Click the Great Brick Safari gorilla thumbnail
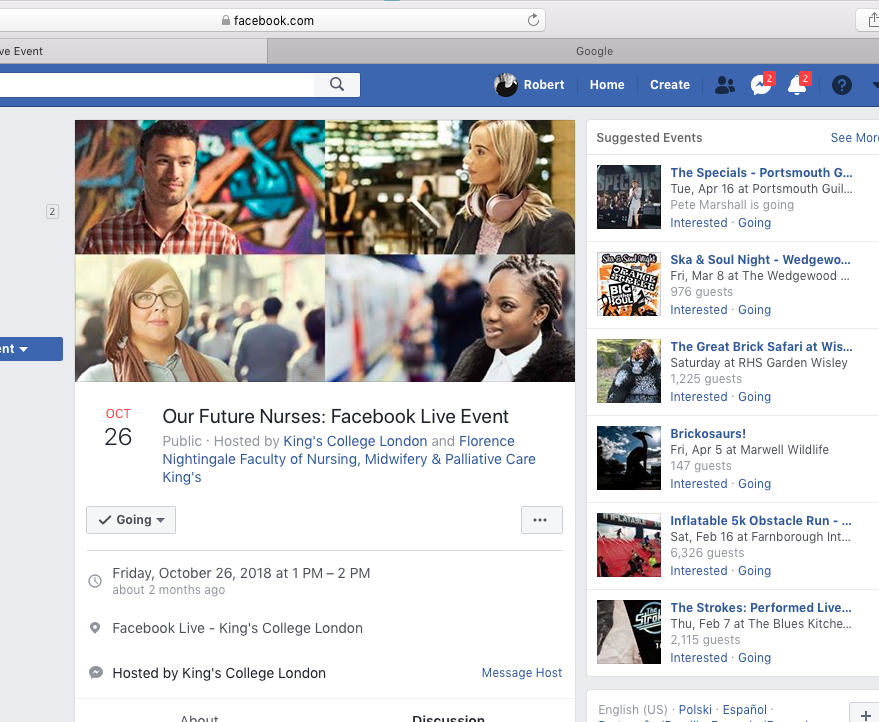Viewport: 879px width, 722px height. 628,371
